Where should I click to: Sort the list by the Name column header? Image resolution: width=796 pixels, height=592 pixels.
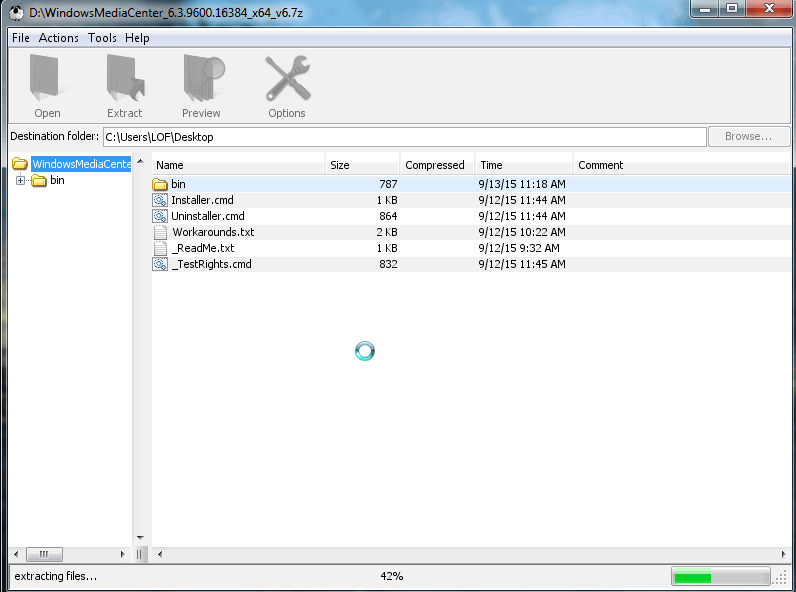click(238, 165)
